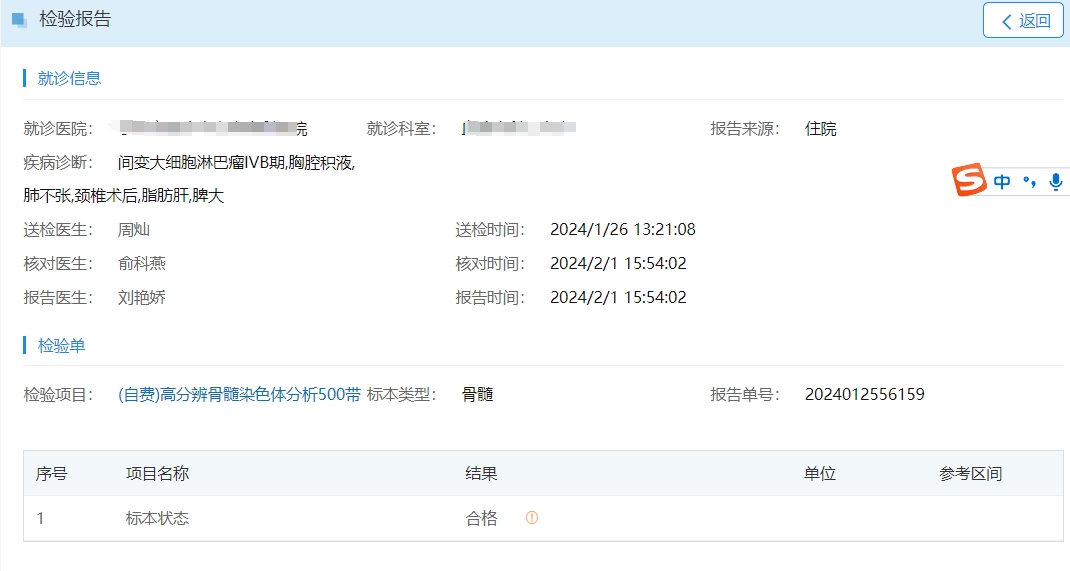Click the 住院 report source value
Image resolution: width=1070 pixels, height=571 pixels.
(820, 128)
